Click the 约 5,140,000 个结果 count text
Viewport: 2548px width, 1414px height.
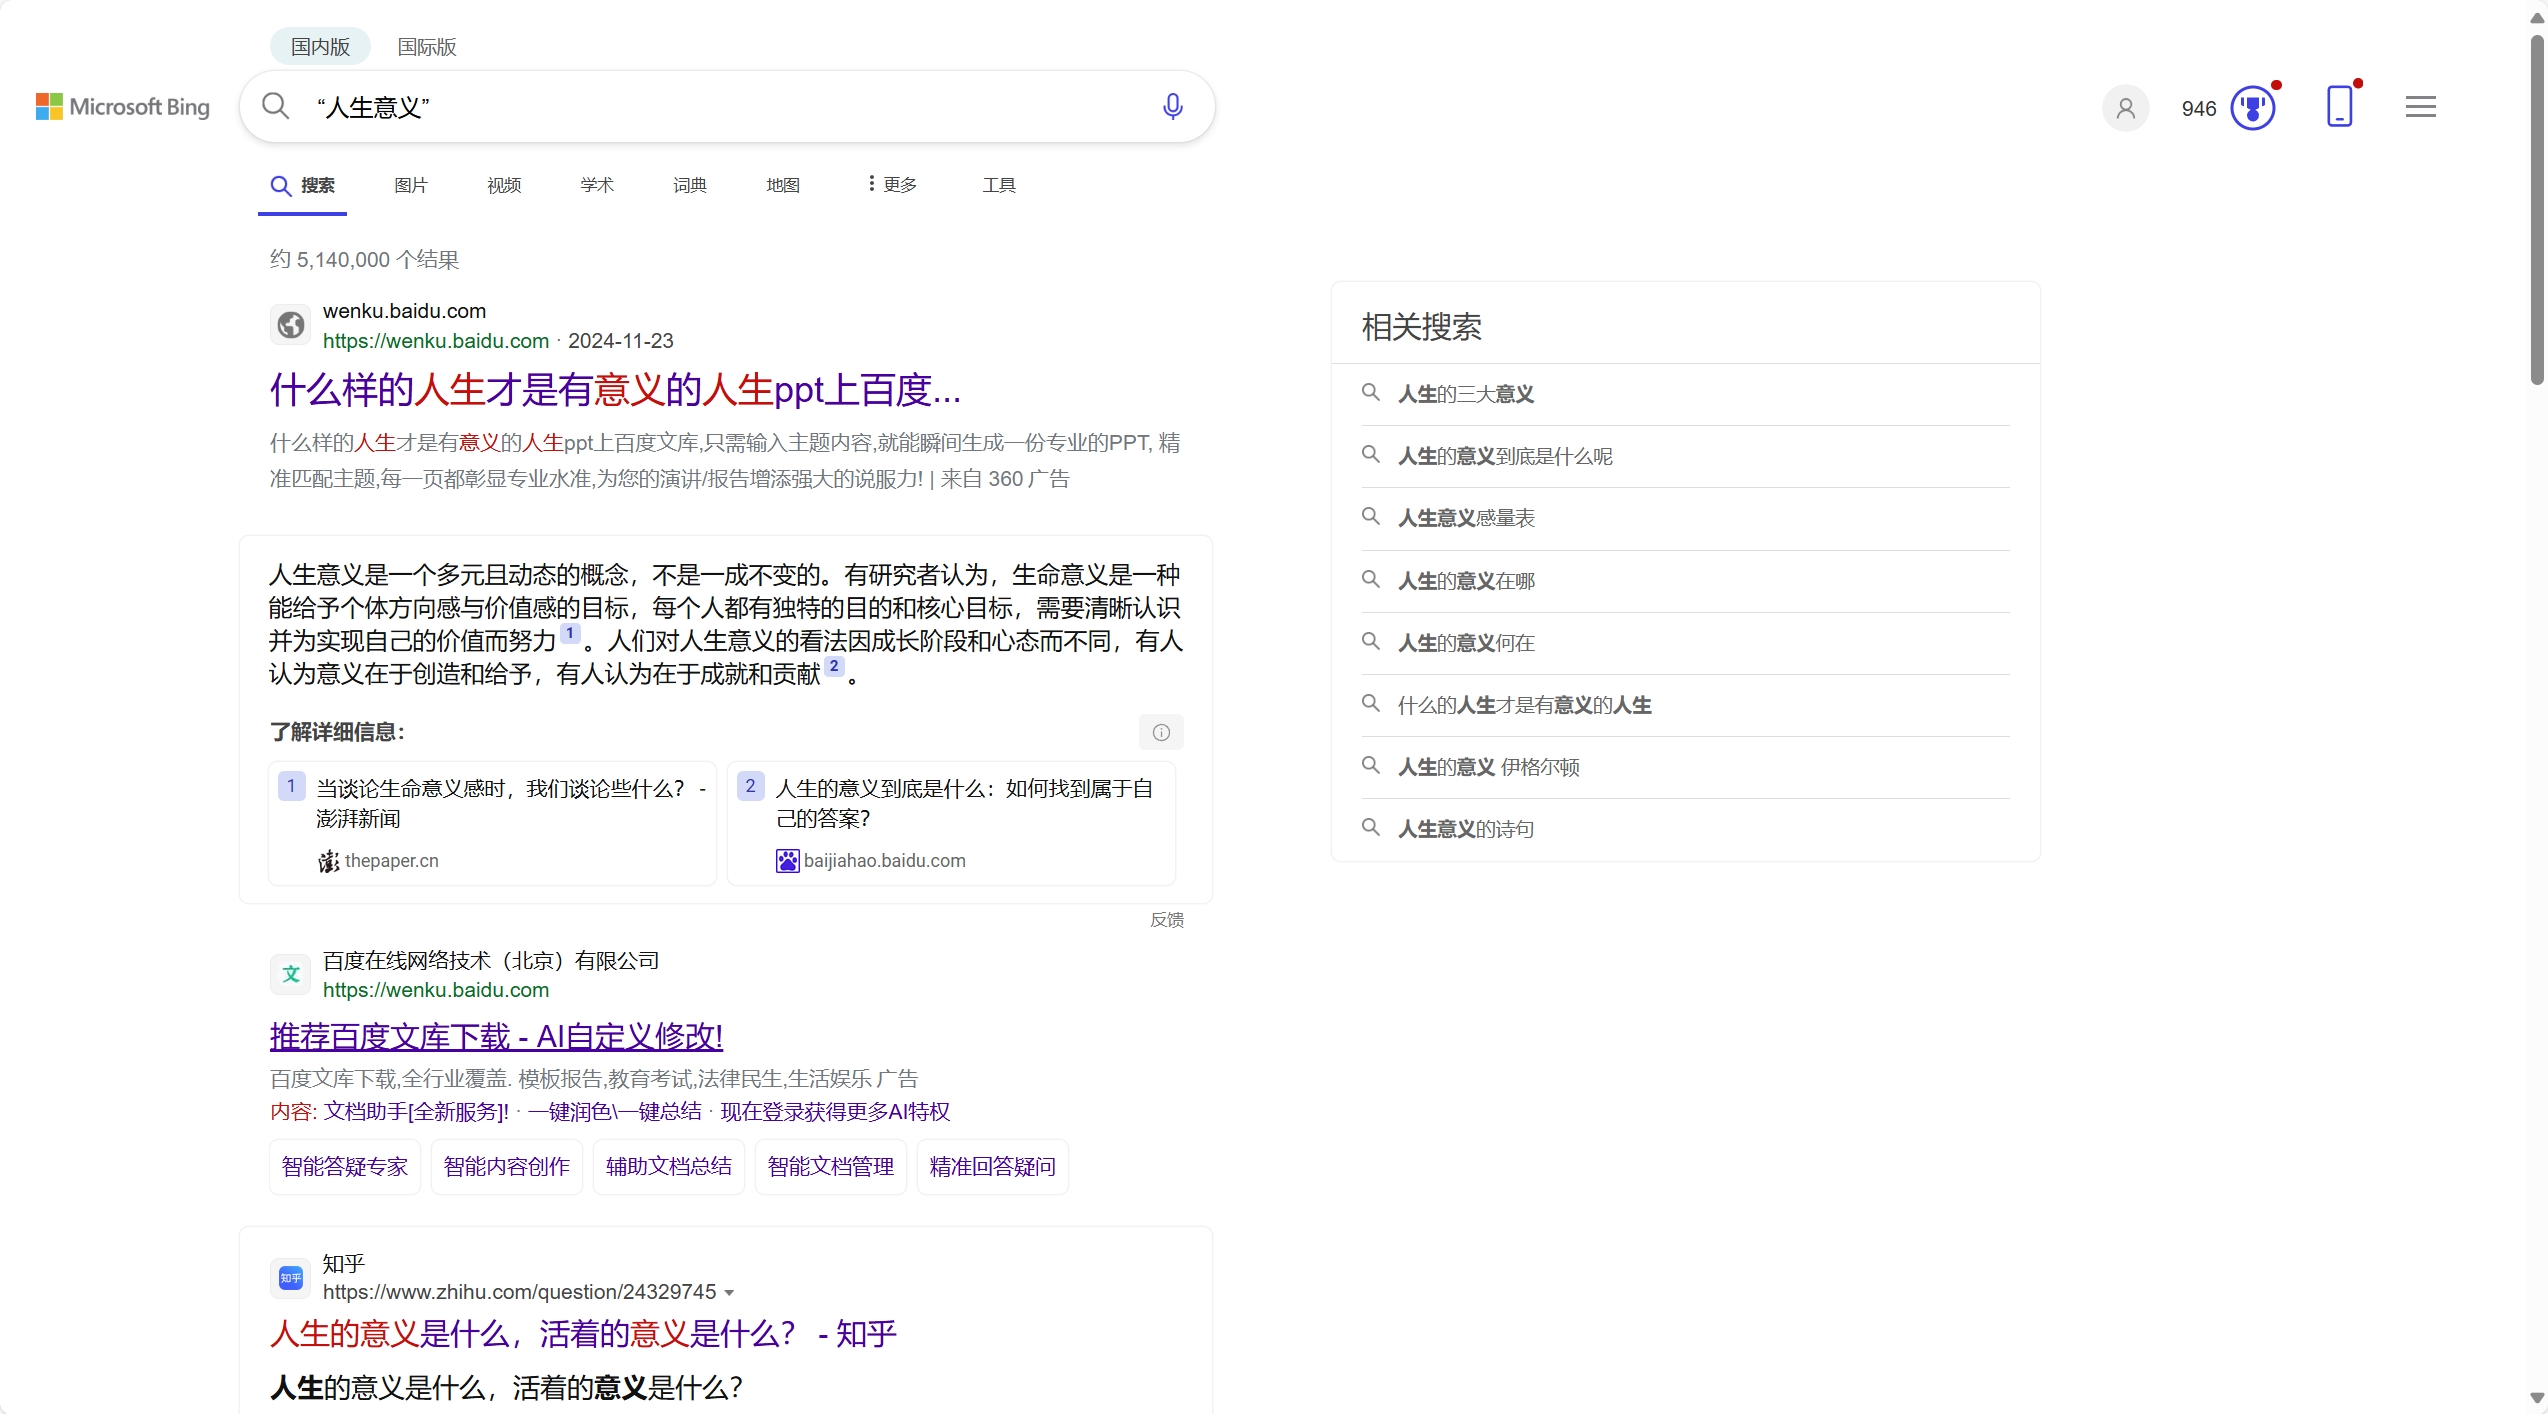coord(364,260)
